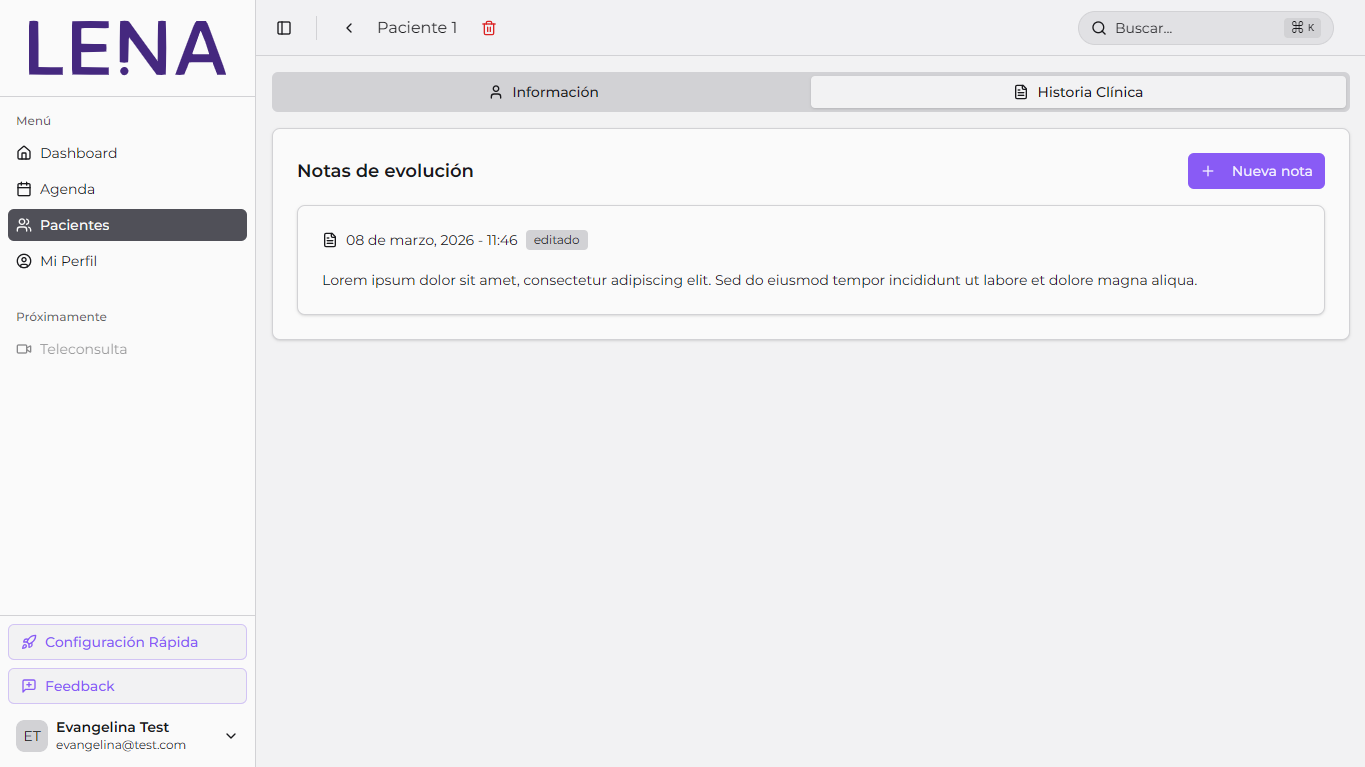Expand the Evangelina Test account menu chevron
The height and width of the screenshot is (767, 1365).
tap(231, 736)
